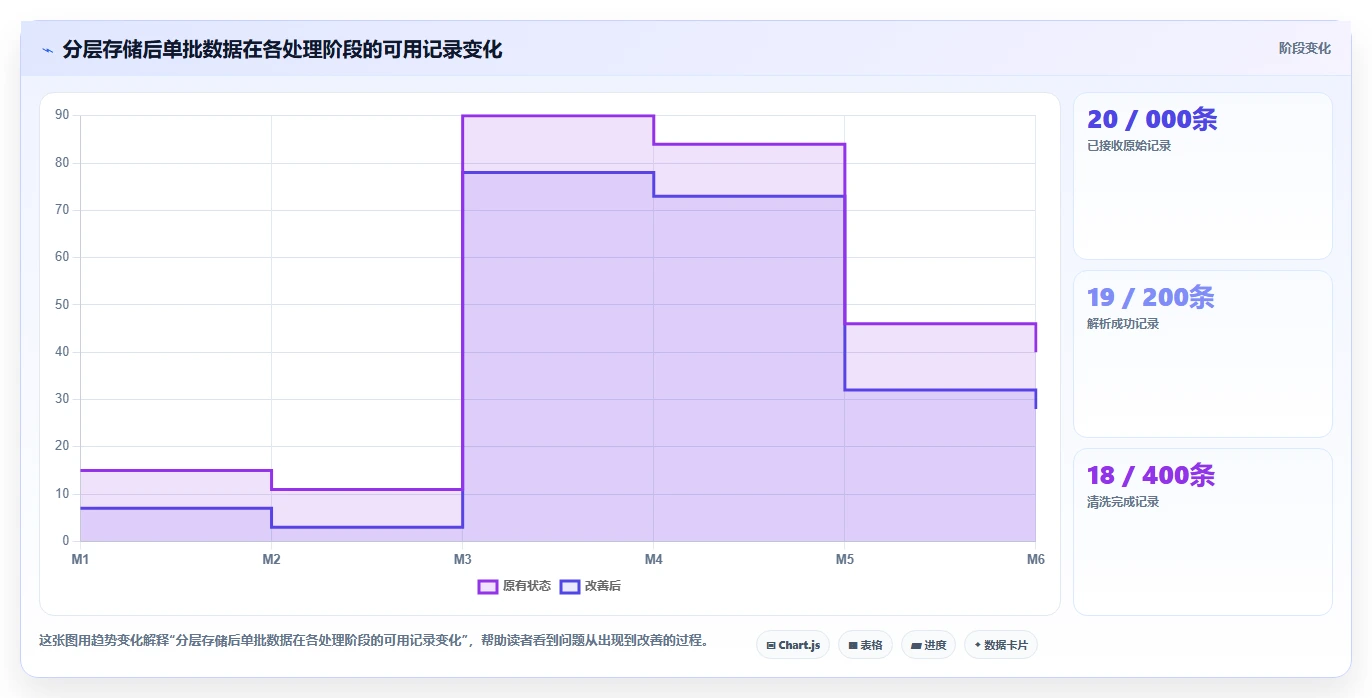Click the 表格 chip icon
The width and height of the screenshot is (1372, 698).
coord(853,646)
